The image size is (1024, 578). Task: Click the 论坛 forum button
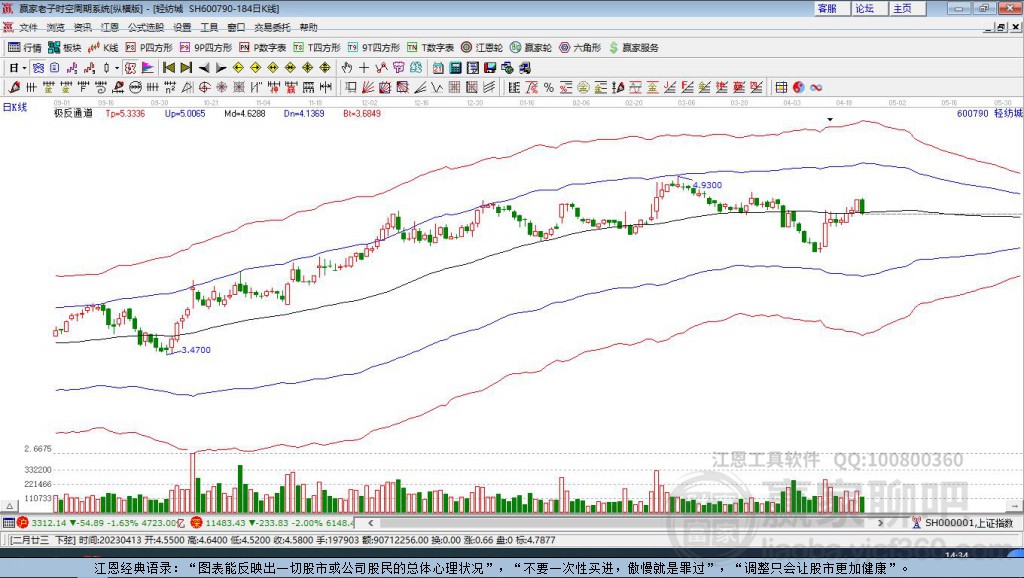[x=869, y=8]
